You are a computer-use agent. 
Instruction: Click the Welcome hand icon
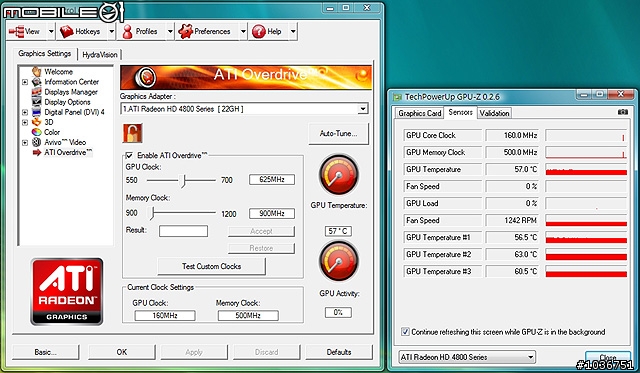(37, 71)
